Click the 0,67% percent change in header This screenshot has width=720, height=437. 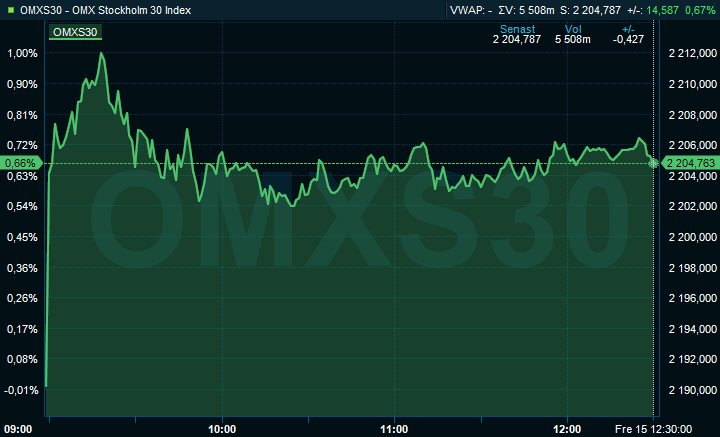click(700, 10)
